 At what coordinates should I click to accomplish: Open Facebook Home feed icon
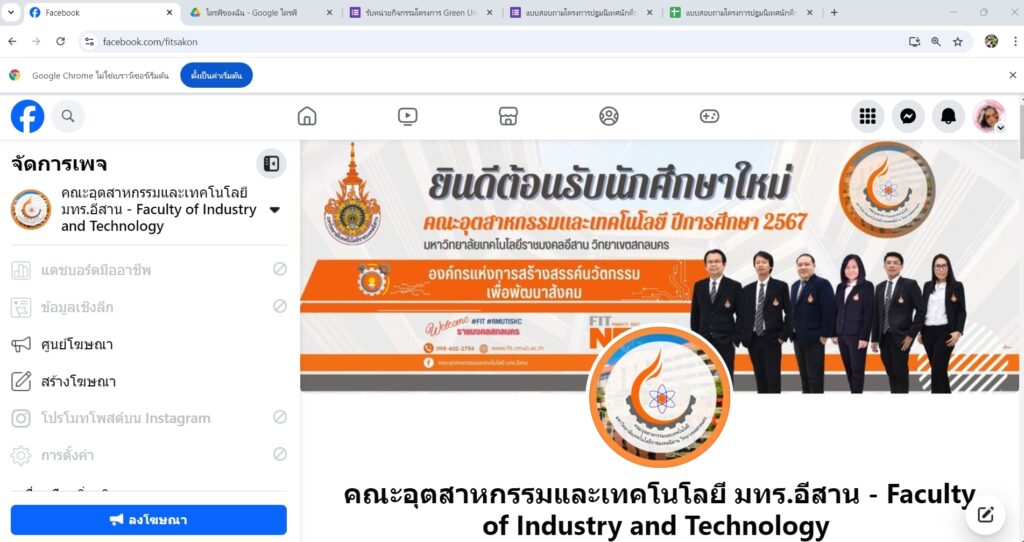tap(307, 116)
